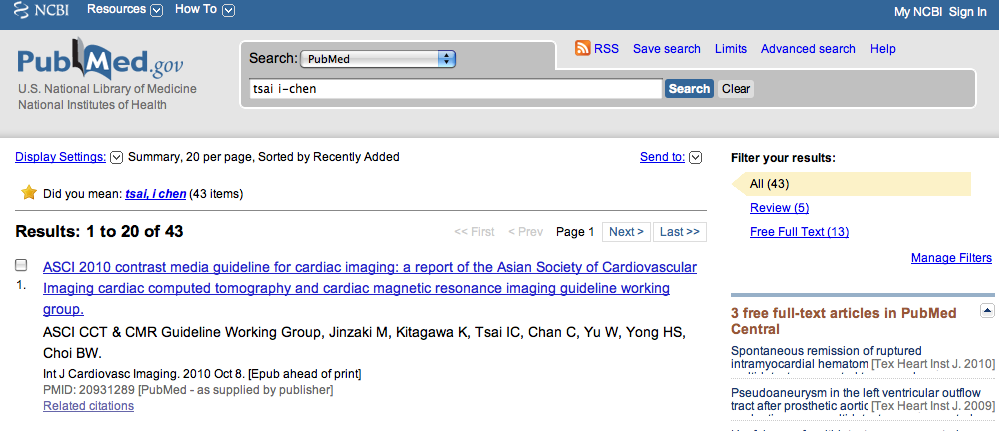Screen dimensions: 999x431
Task: Click the search query input field
Action: [456, 89]
